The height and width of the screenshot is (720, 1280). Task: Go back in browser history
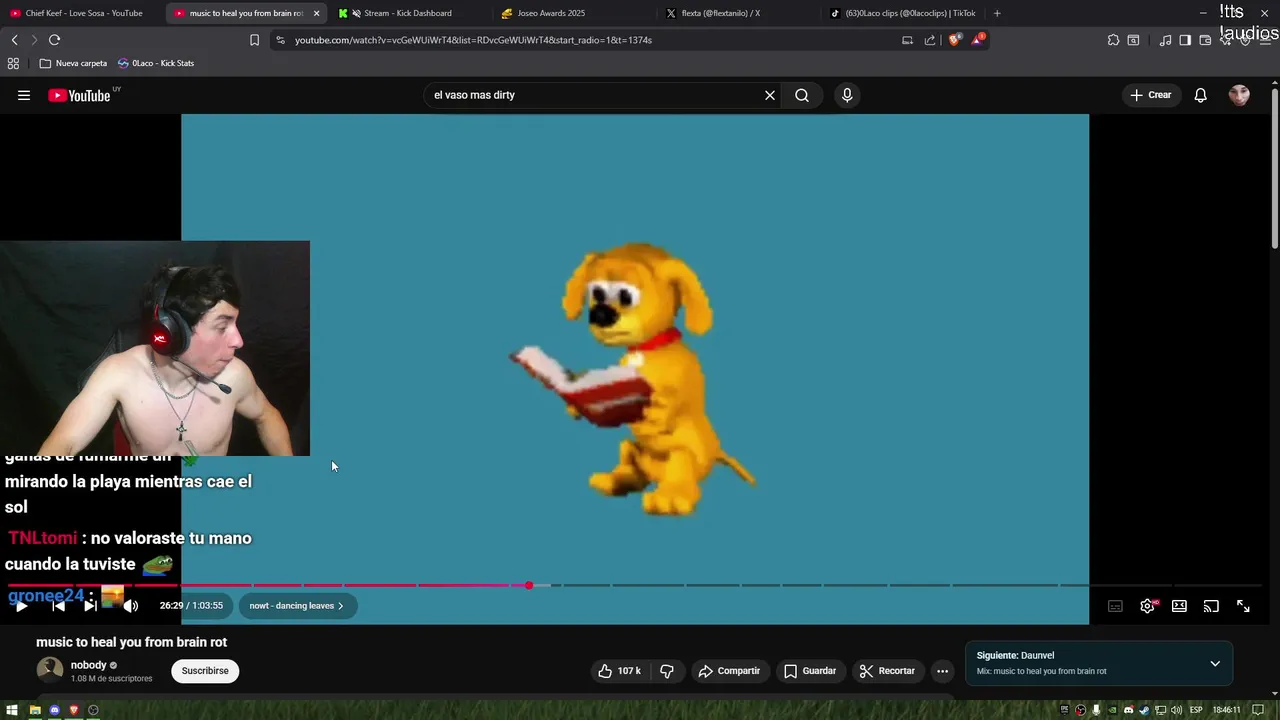(14, 40)
